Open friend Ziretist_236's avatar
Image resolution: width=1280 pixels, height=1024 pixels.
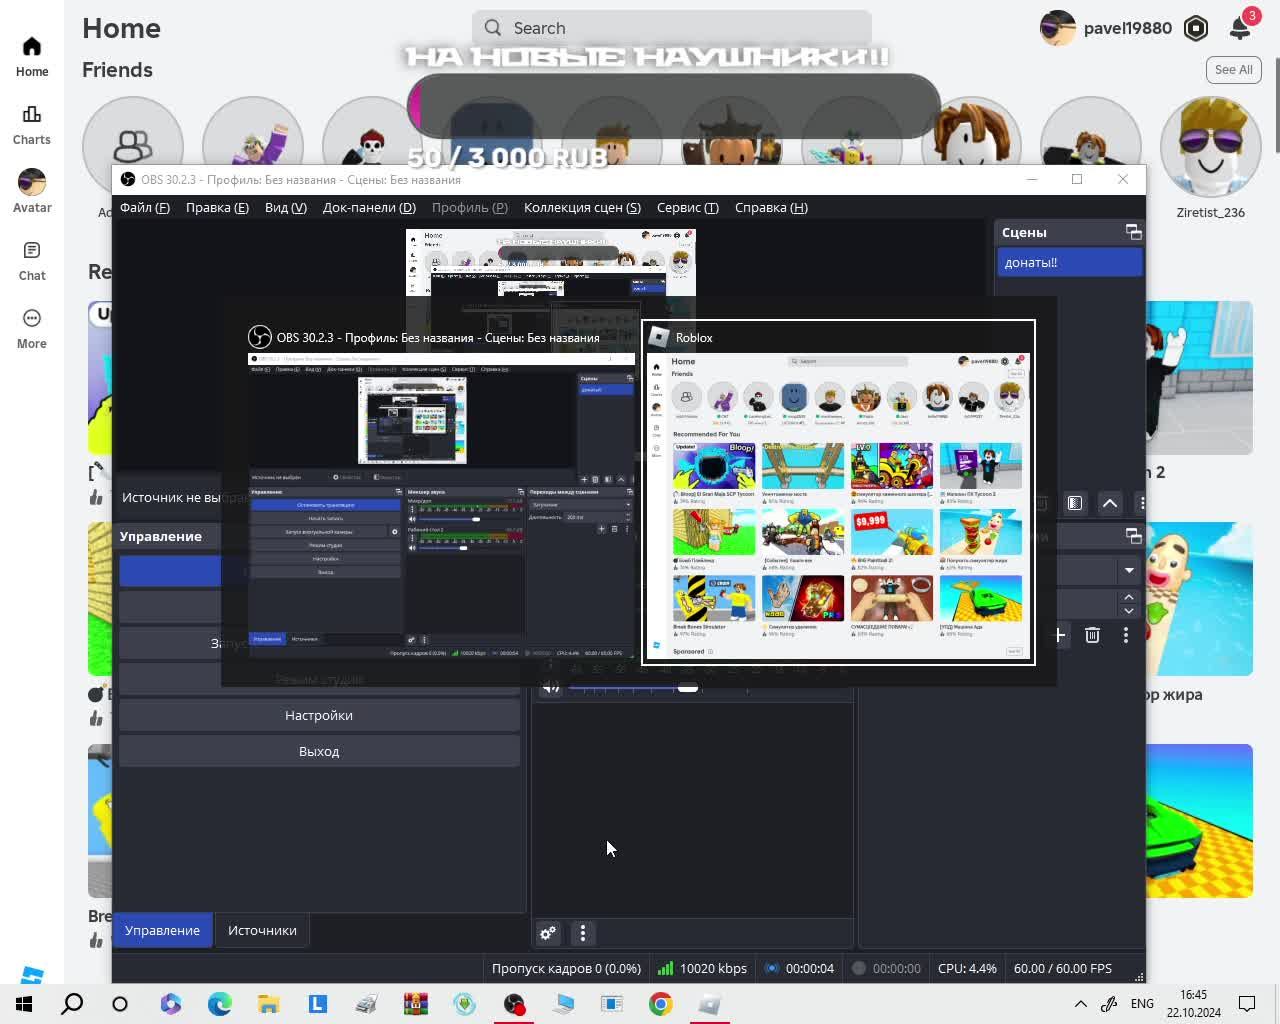click(x=1211, y=147)
